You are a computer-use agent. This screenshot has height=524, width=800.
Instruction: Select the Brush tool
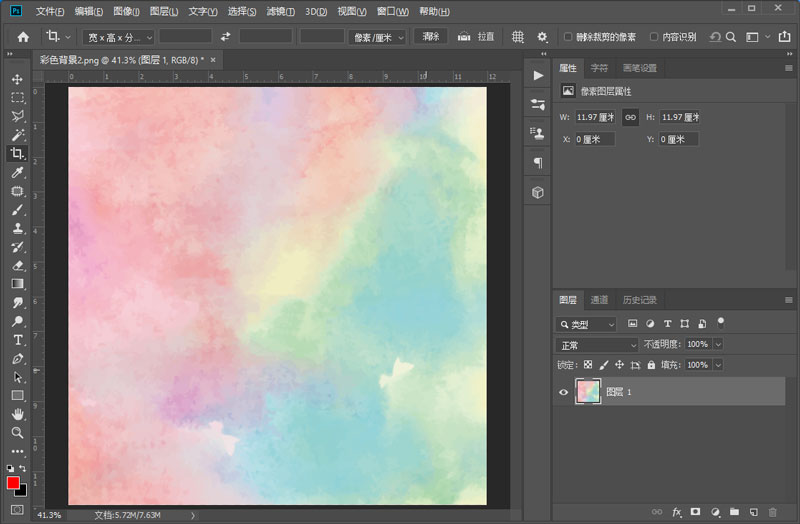click(17, 210)
